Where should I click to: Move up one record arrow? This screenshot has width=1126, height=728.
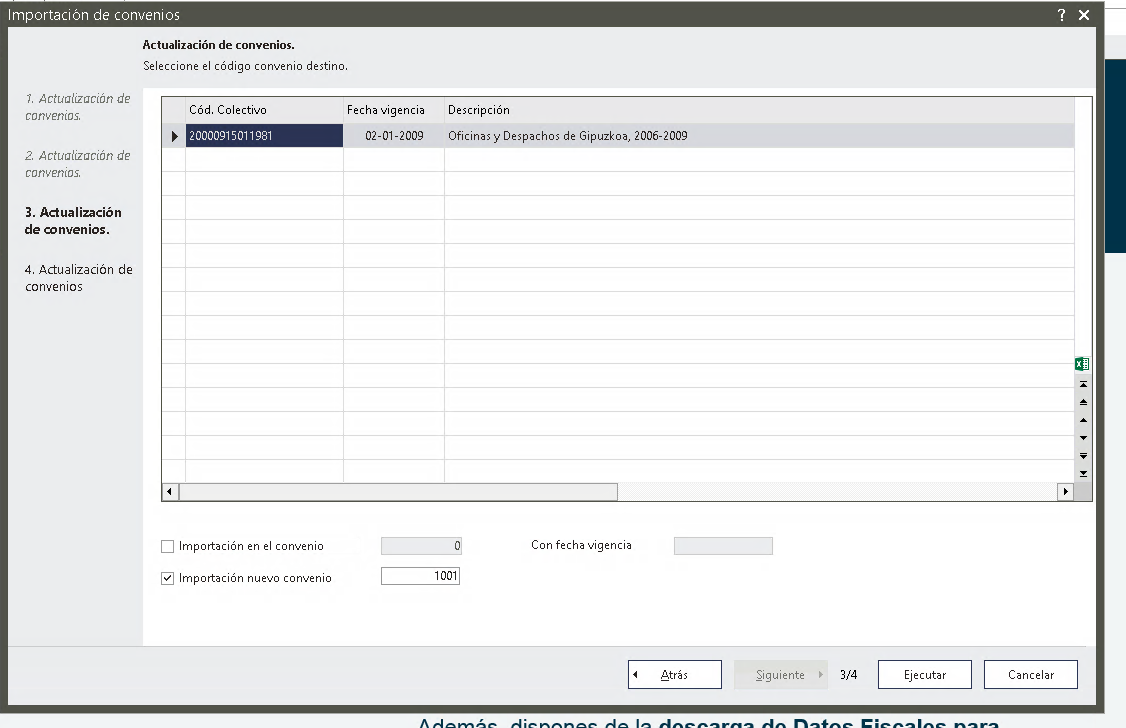(1083, 420)
